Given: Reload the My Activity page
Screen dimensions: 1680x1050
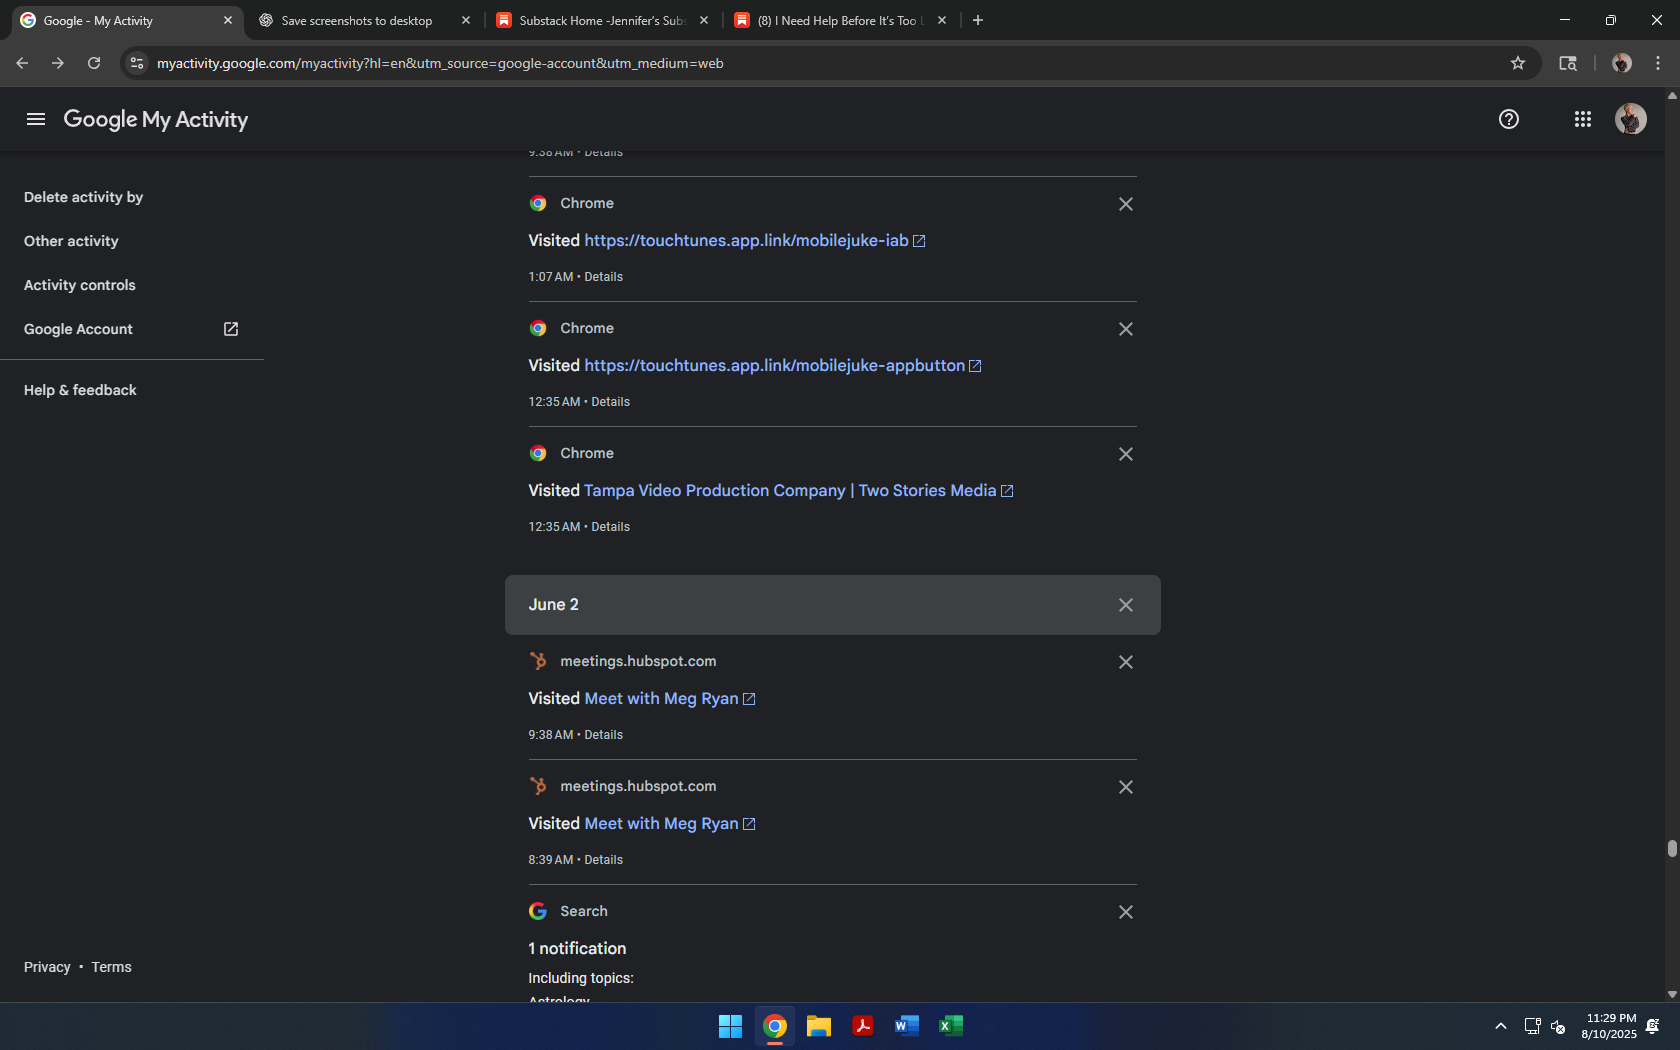Looking at the screenshot, I should [x=94, y=63].
